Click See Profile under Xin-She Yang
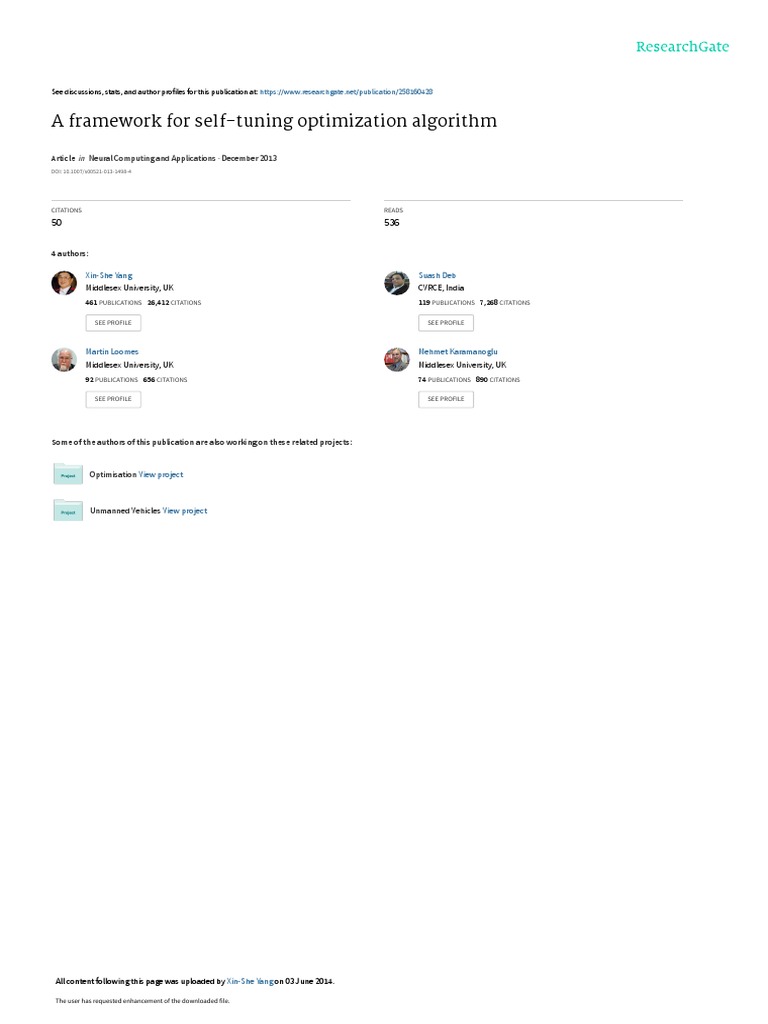The width and height of the screenshot is (768, 1024). coord(113,323)
